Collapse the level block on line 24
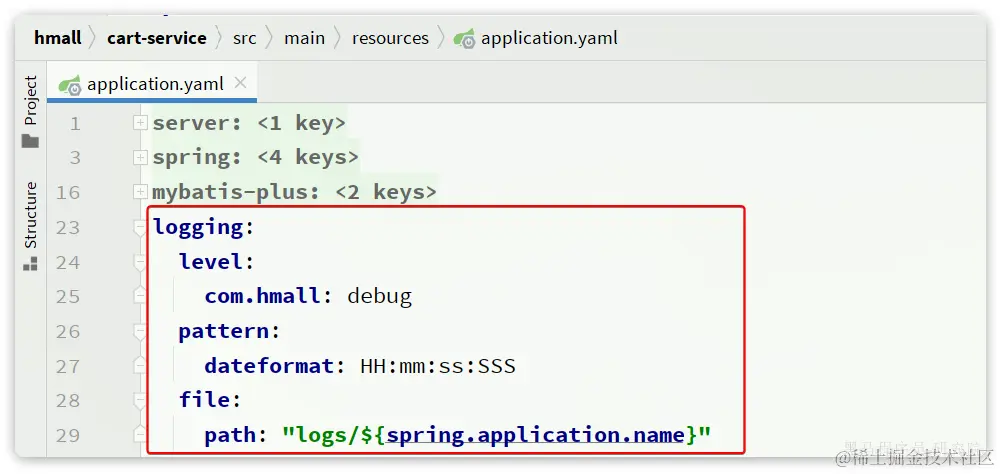1001x474 pixels. pos(140,262)
